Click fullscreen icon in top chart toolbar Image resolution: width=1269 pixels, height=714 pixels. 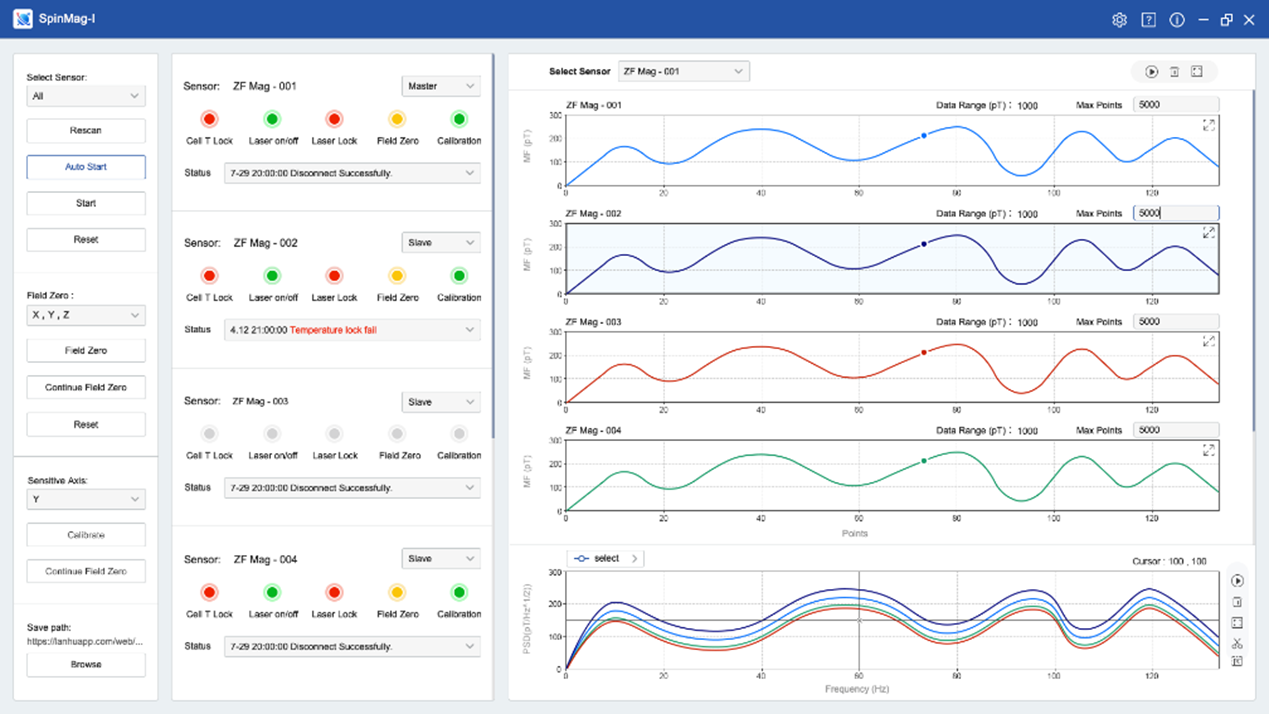1197,72
